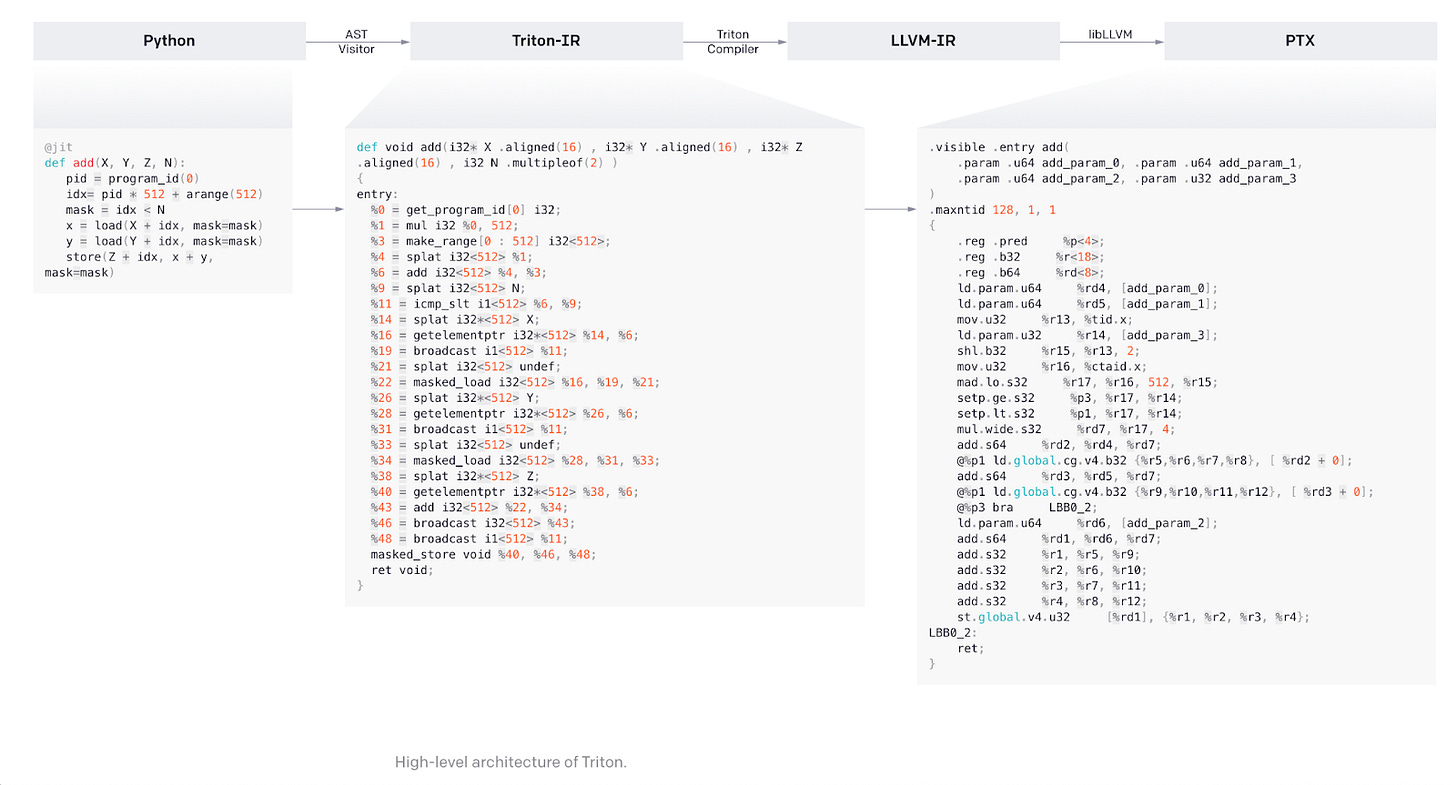Click the '%0 = get_program_id[0] i32;' line
Screen dimensions: 1456x785
tap(467, 210)
